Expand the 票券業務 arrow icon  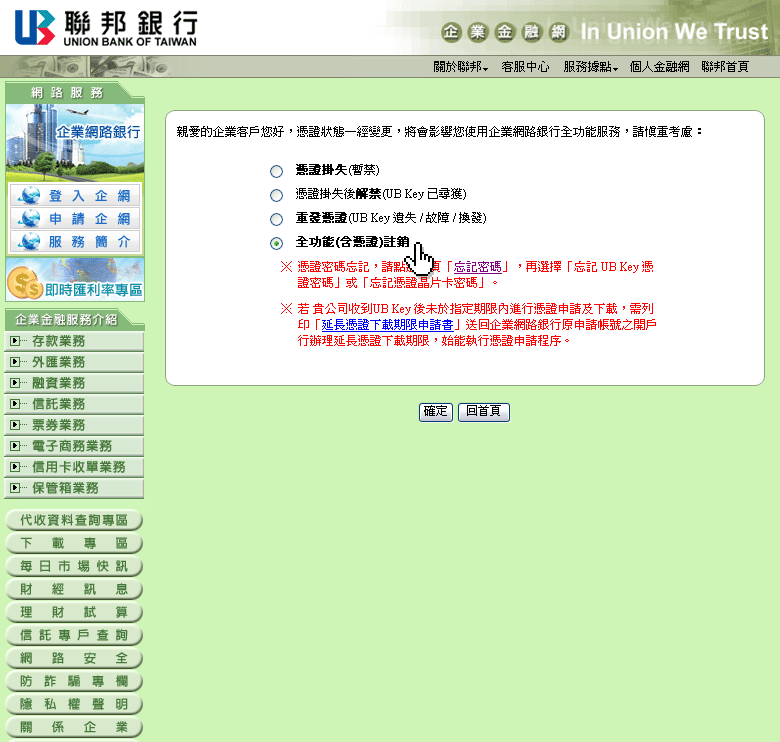15,425
